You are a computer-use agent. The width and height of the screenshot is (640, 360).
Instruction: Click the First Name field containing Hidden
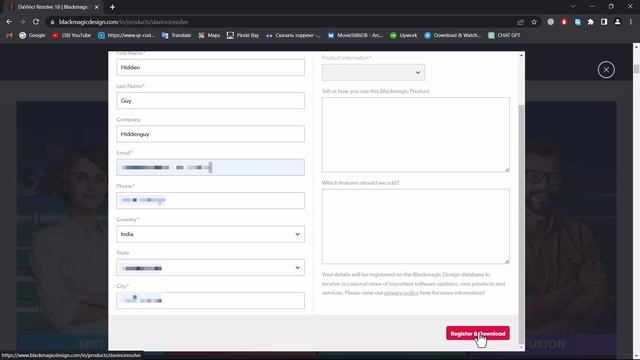(x=210, y=67)
